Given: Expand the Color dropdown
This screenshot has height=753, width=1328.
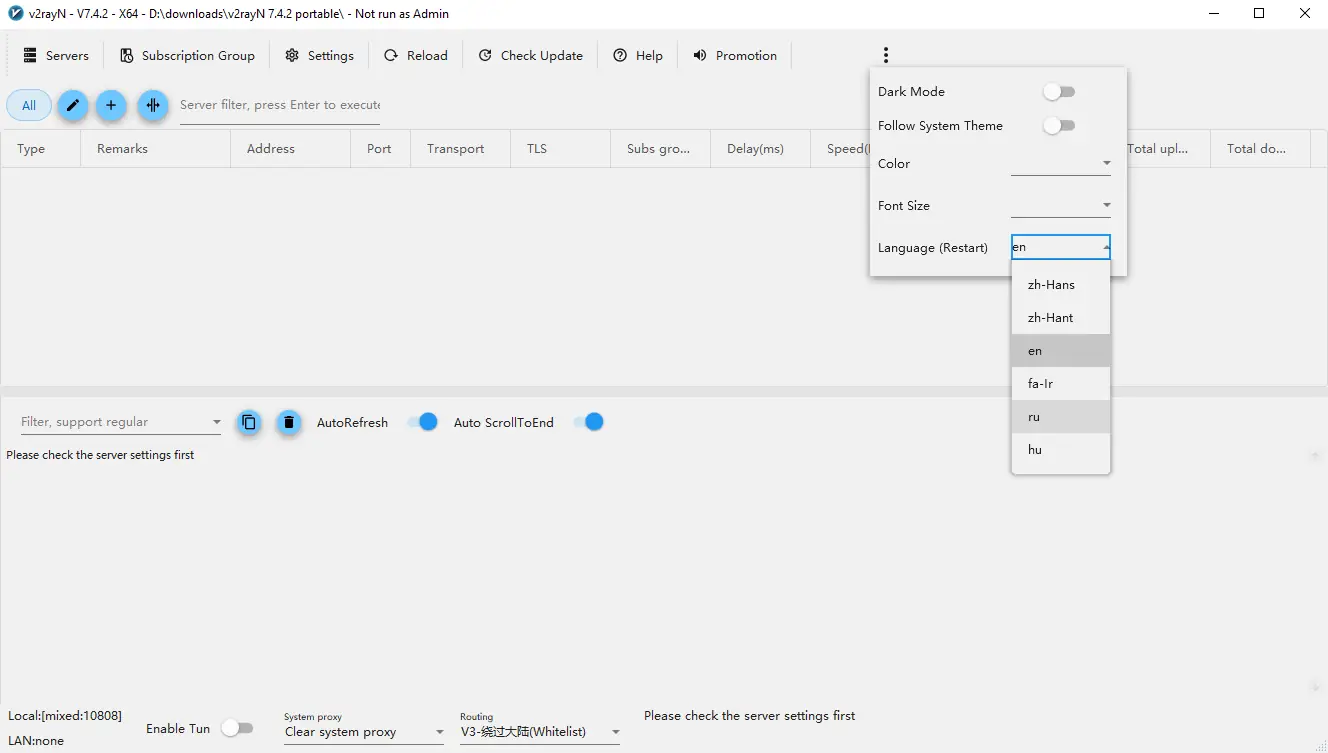Looking at the screenshot, I should 1060,164.
